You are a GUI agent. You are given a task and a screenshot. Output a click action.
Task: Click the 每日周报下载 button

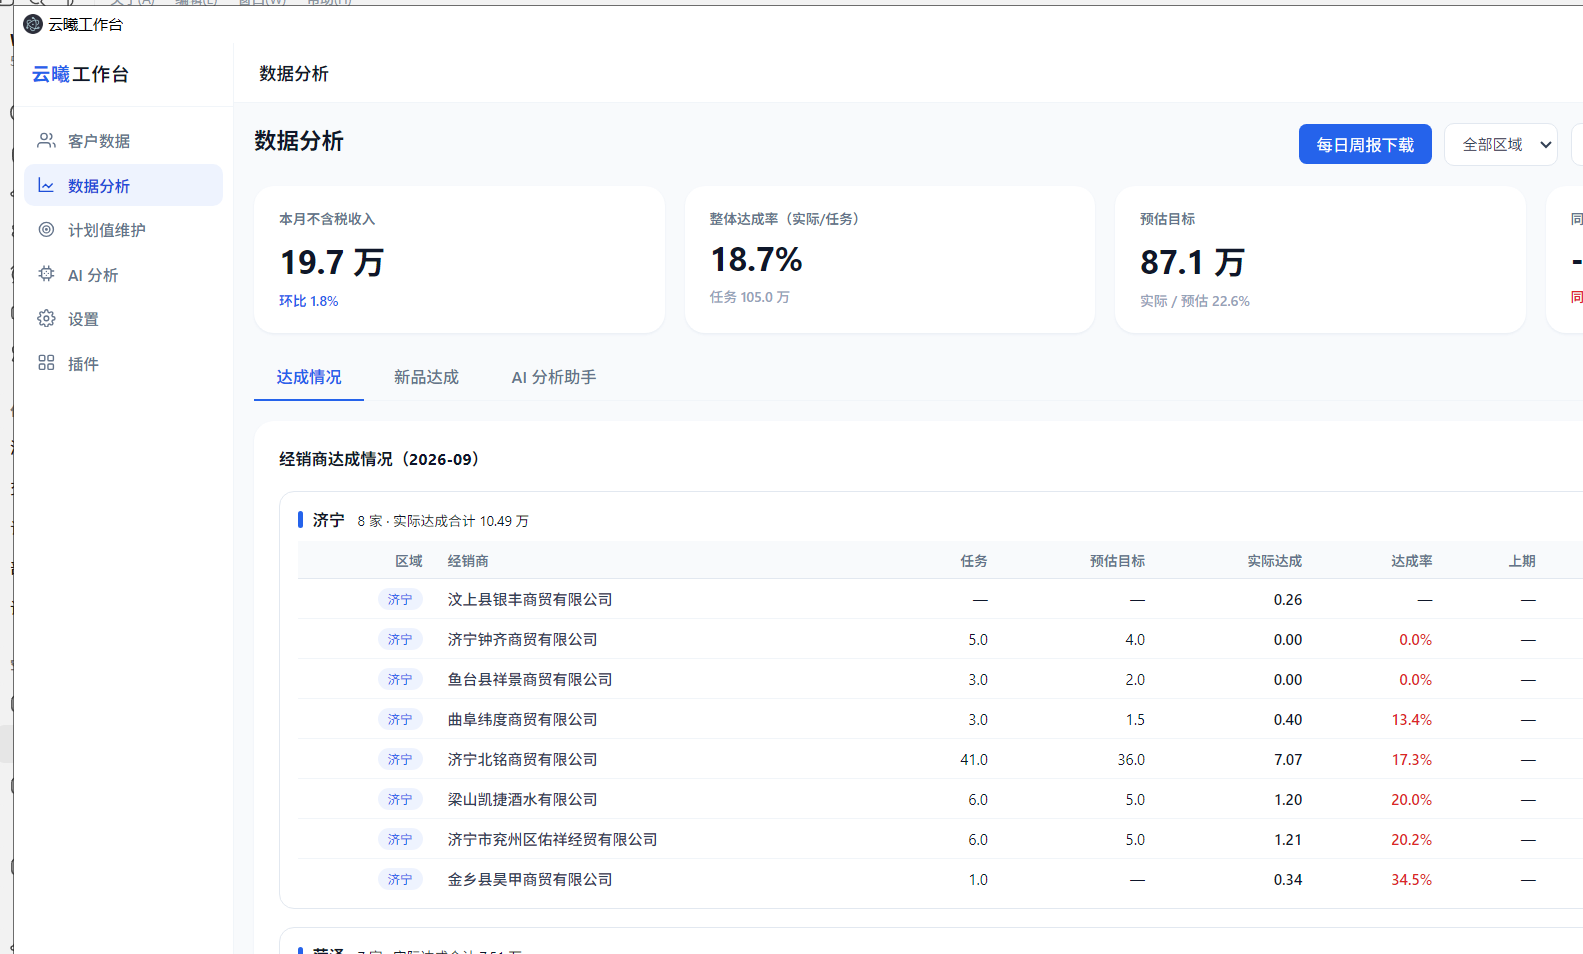pyautogui.click(x=1365, y=145)
